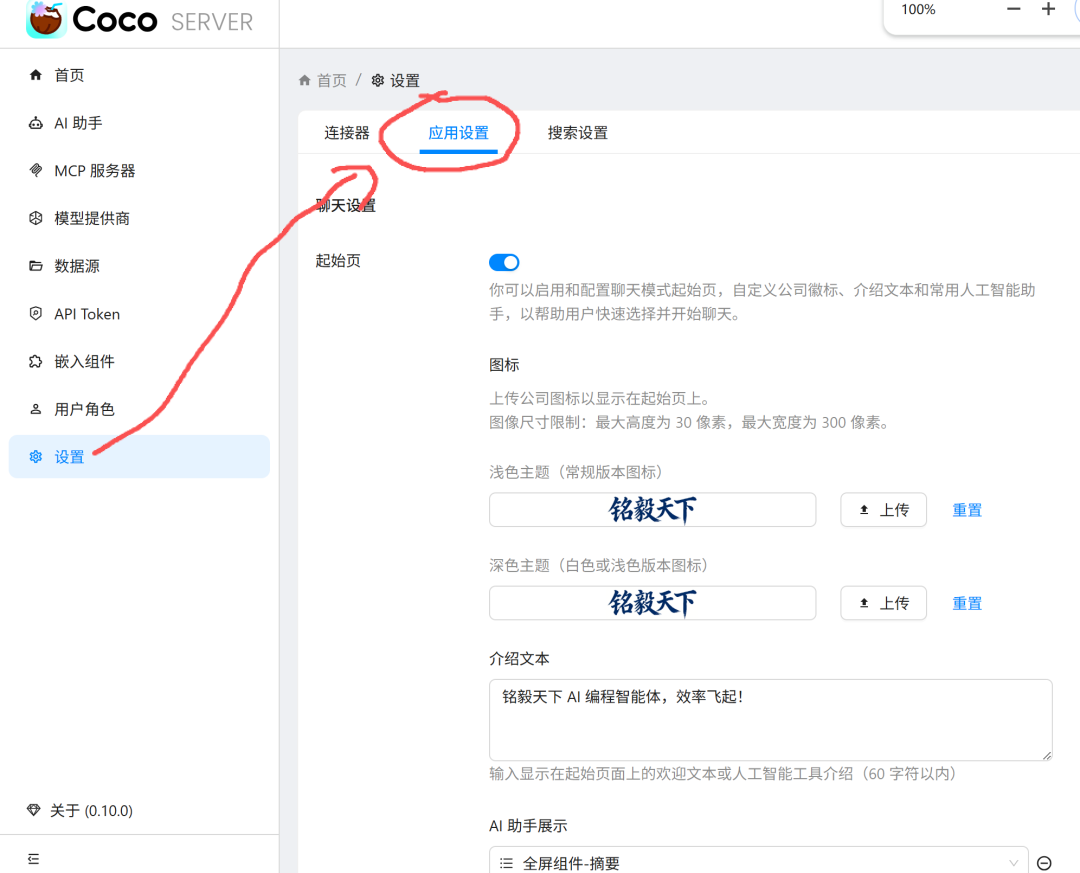Screen dimensions: 1080x873
Task: Collapse the sidebar via bottom toggle
Action: click(33, 858)
